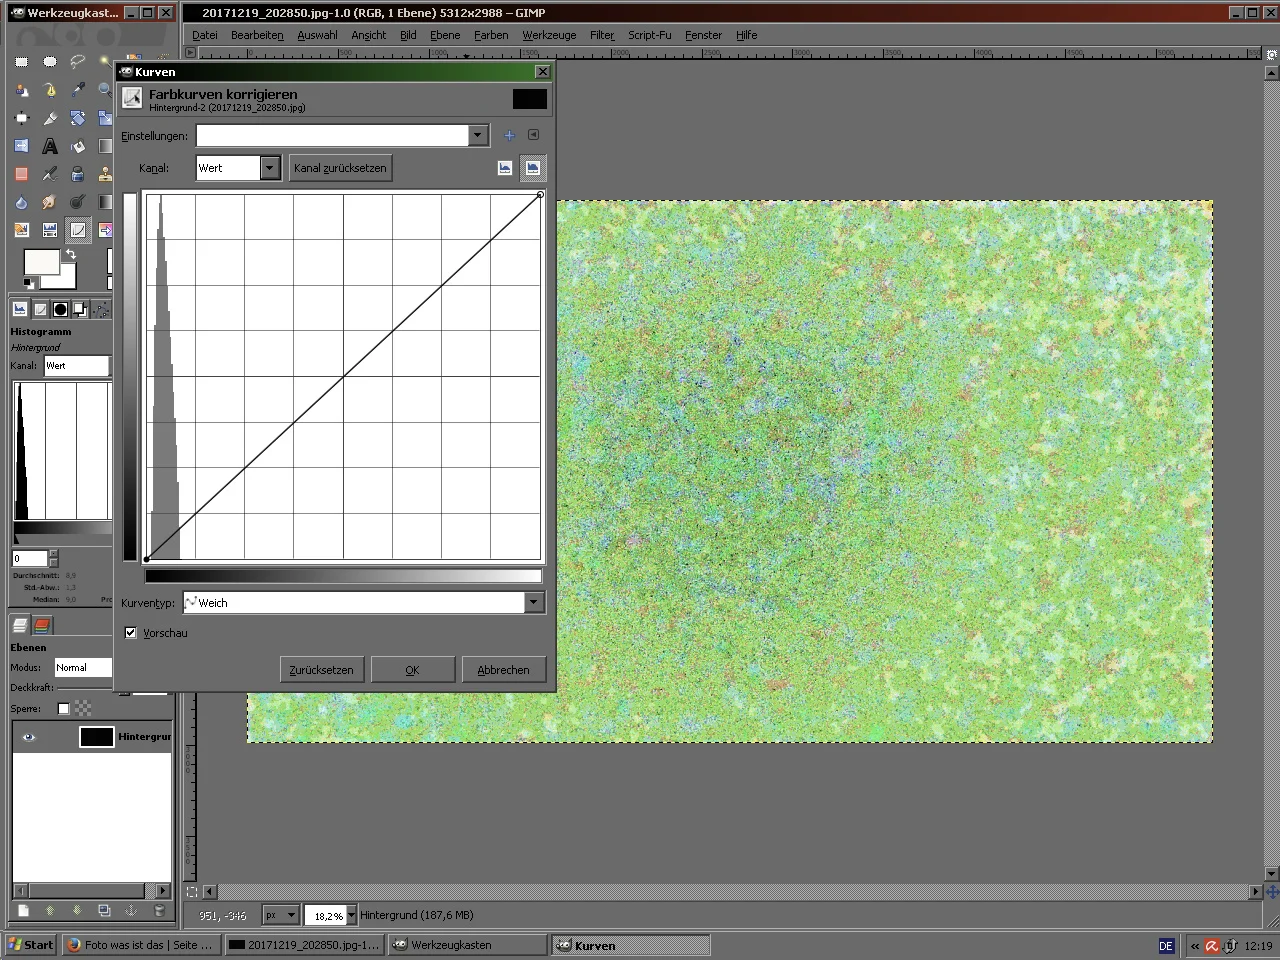This screenshot has width=1280, height=960.
Task: Click the Kanal zurücksetzen button
Action: pyautogui.click(x=340, y=168)
